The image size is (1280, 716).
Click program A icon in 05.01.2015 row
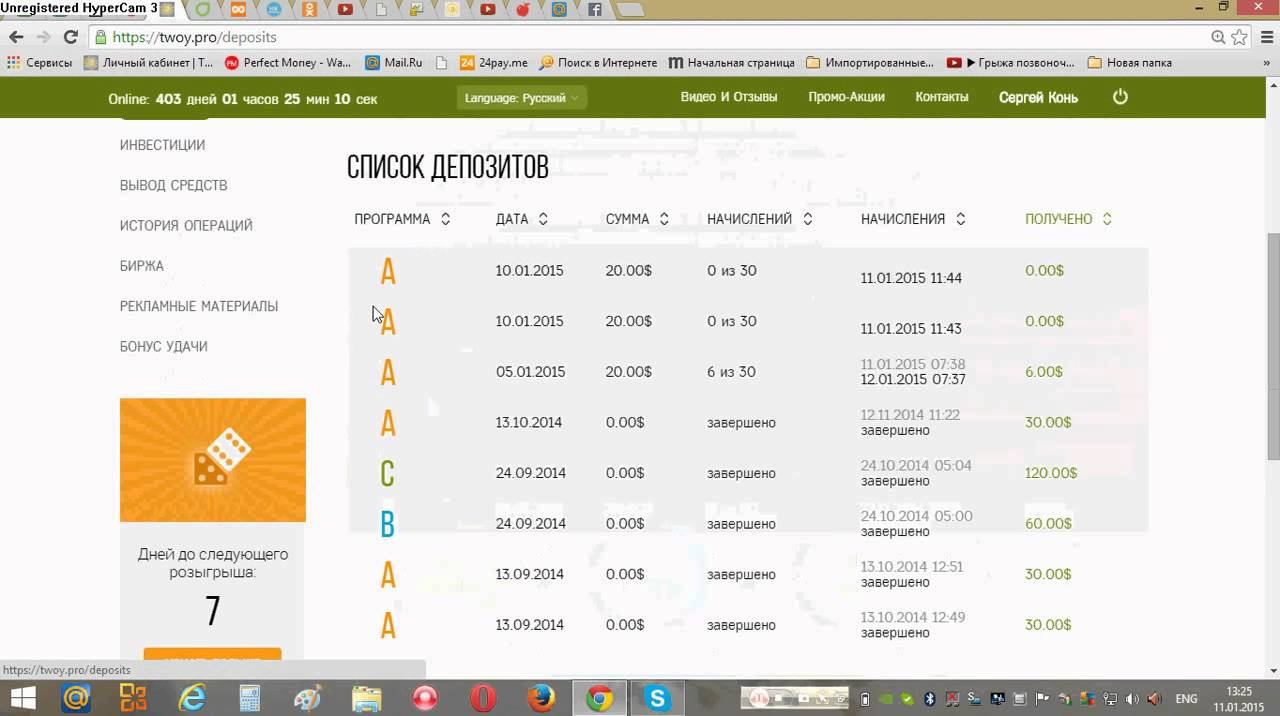point(388,372)
